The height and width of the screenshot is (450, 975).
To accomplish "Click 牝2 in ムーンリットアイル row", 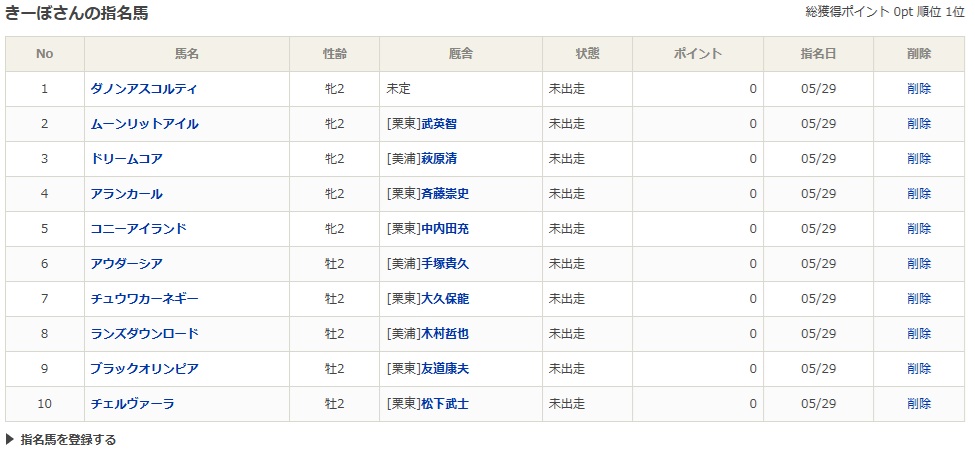I will [x=335, y=124].
